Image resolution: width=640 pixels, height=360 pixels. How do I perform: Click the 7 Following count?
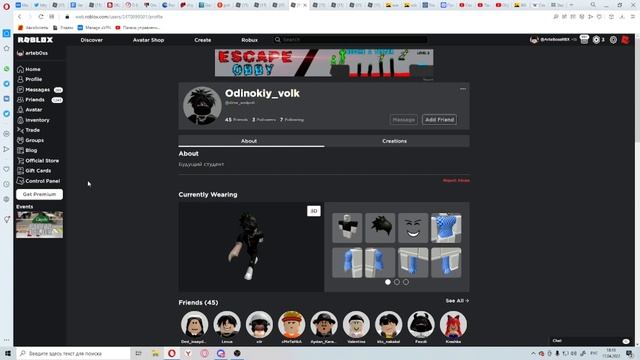pyautogui.click(x=292, y=120)
